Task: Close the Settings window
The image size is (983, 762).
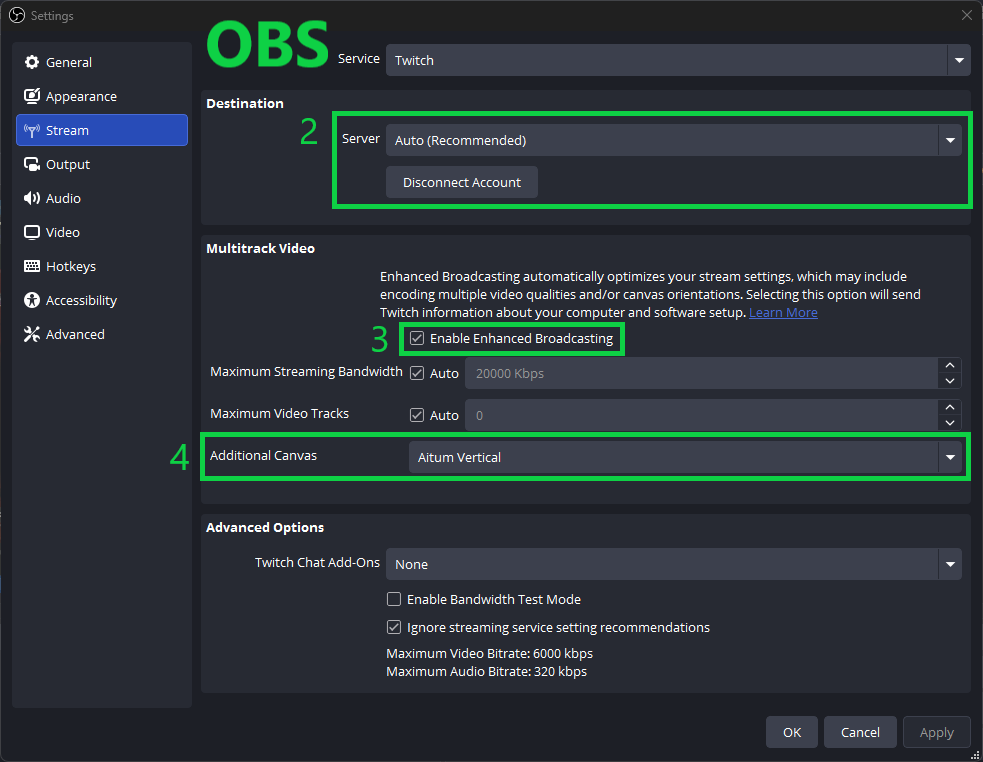Action: 967,15
